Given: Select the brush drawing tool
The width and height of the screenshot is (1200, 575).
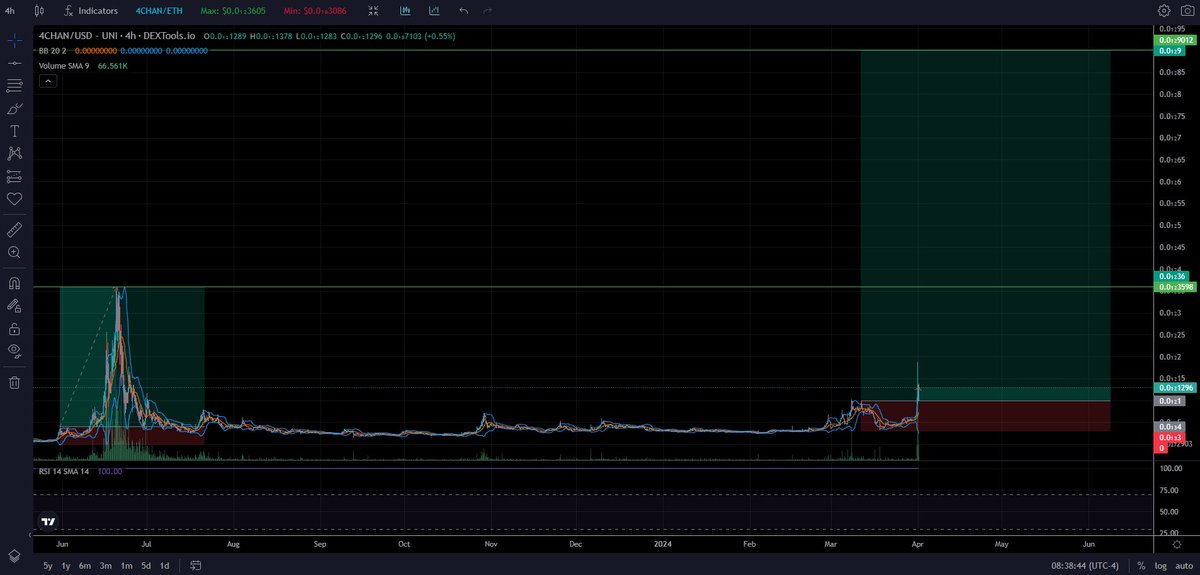Looking at the screenshot, I should 14,108.
